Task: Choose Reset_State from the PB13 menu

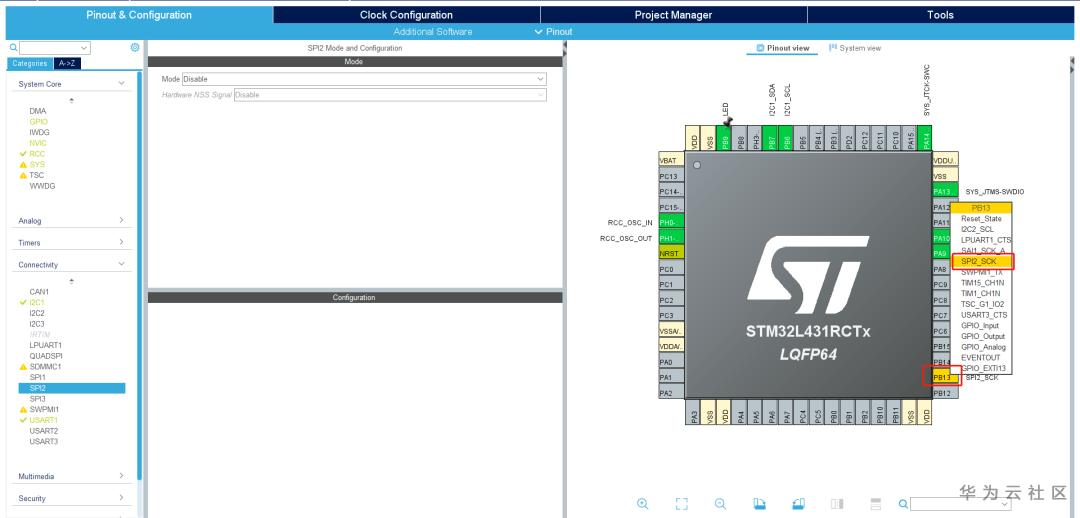Action: click(x=982, y=218)
